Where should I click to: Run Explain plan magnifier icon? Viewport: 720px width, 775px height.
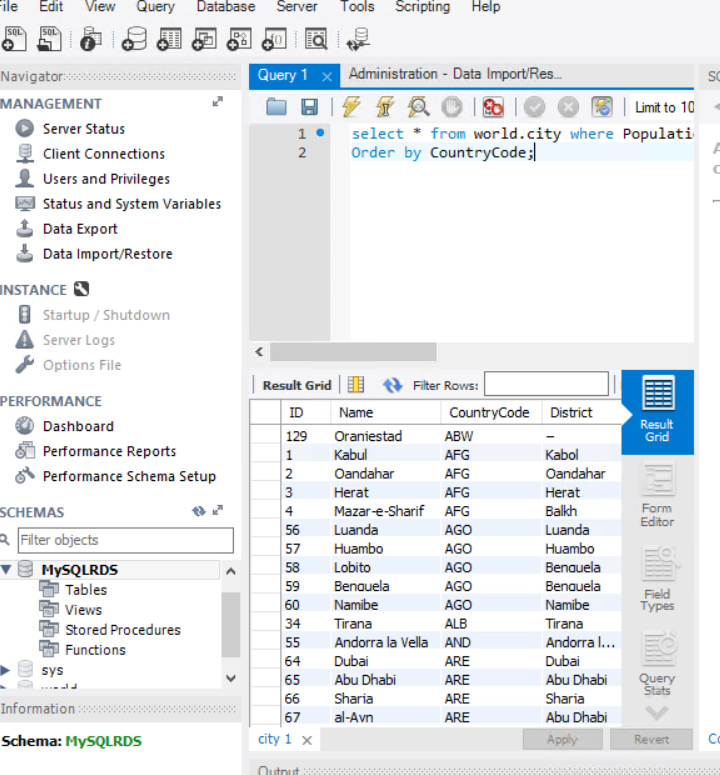click(418, 107)
